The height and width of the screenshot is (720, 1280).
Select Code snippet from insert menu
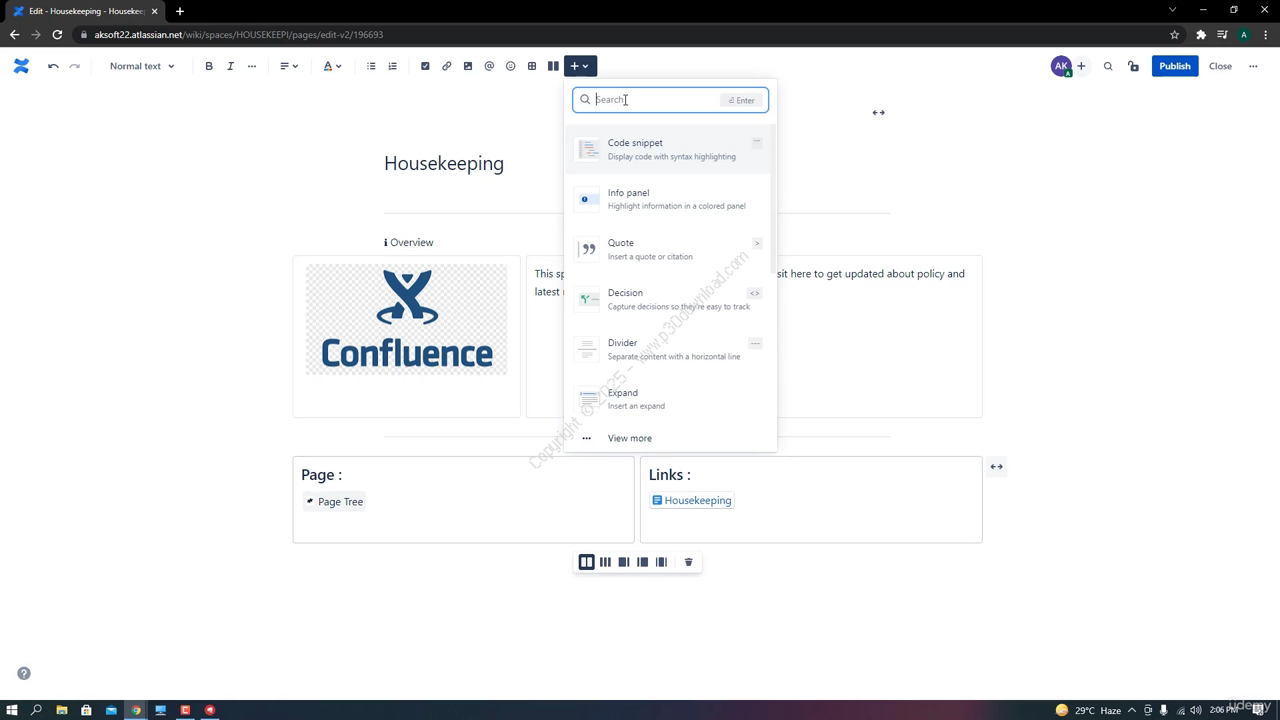click(x=670, y=149)
